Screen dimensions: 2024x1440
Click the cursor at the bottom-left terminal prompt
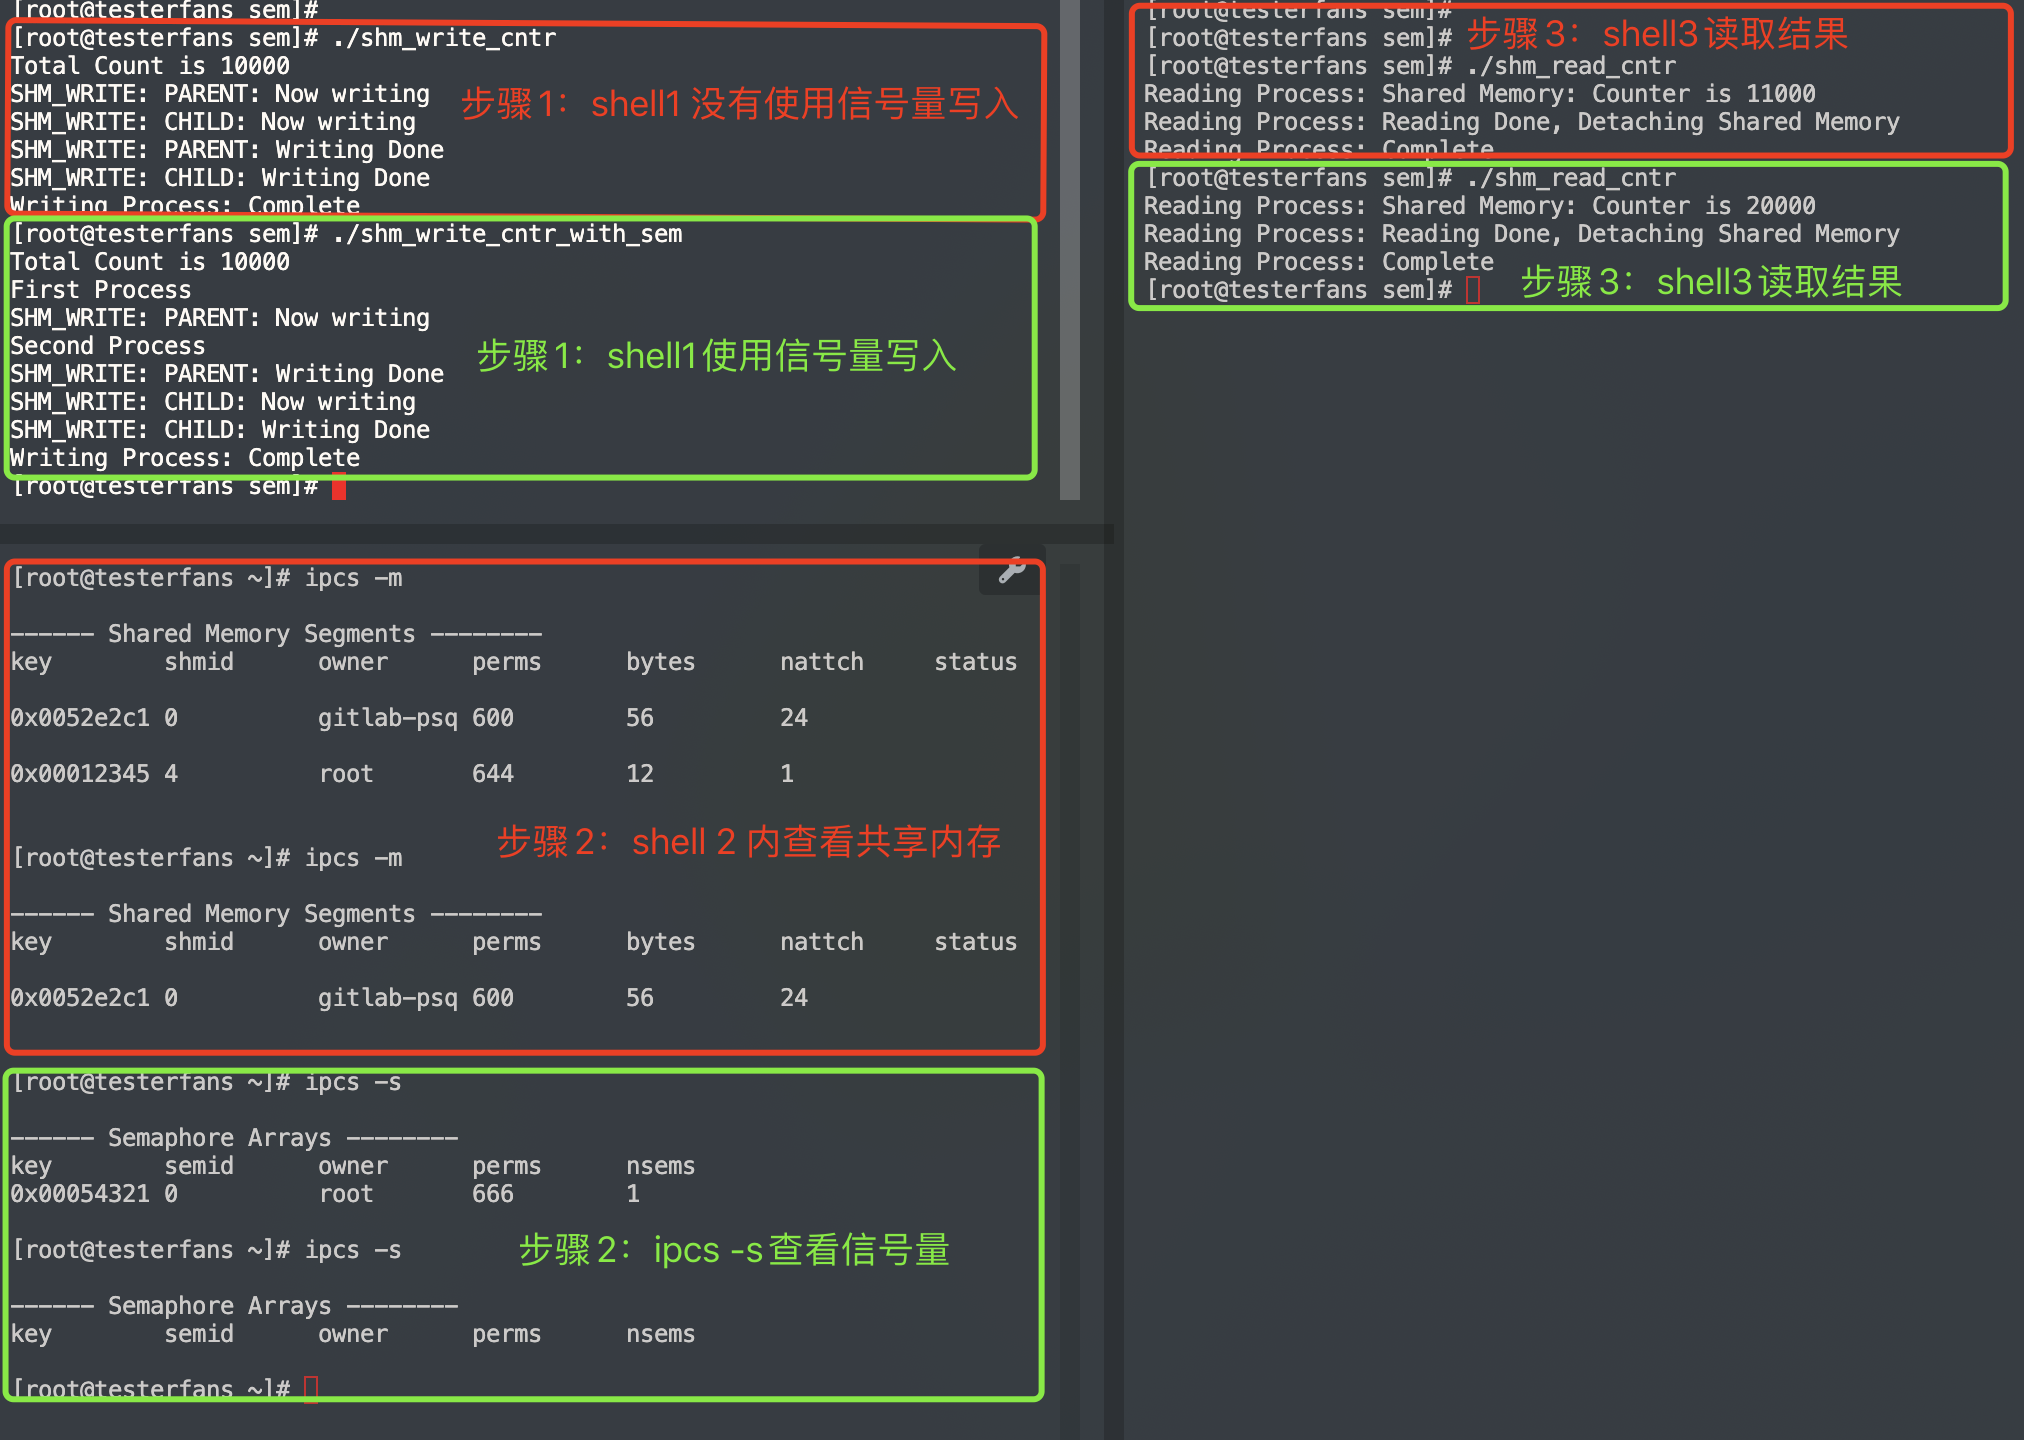[311, 1389]
